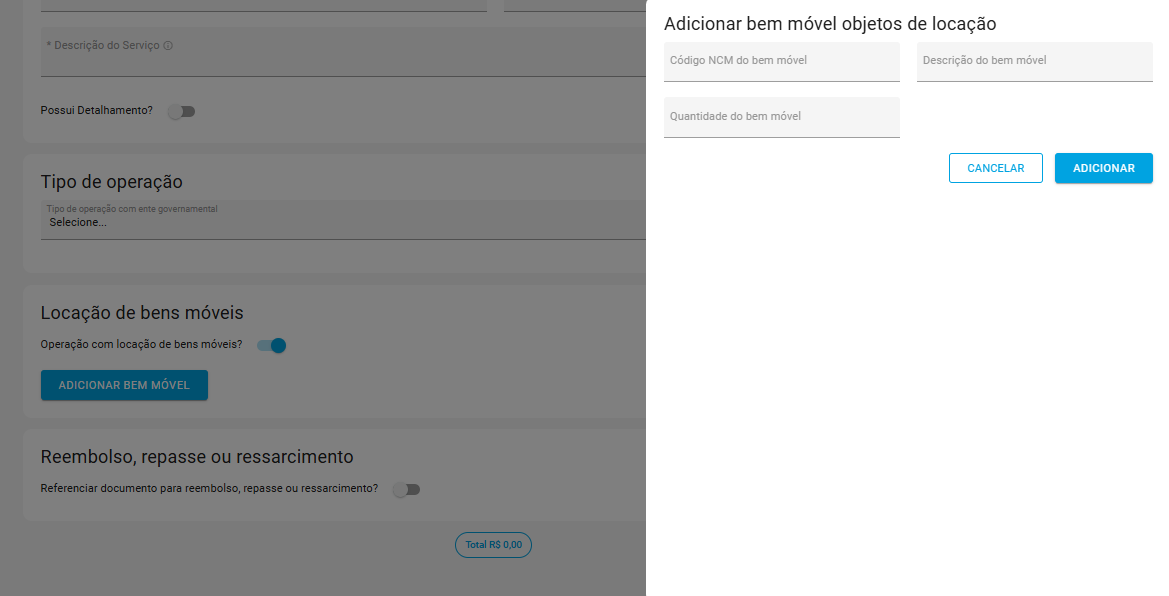
Task: Open the Tipo de operação Selecione dropdown
Action: 343,220
